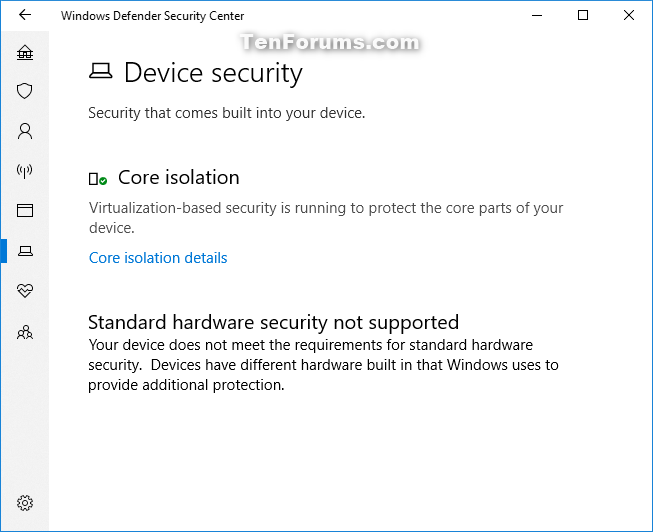
Task: Click the Device security page title
Action: tap(213, 73)
